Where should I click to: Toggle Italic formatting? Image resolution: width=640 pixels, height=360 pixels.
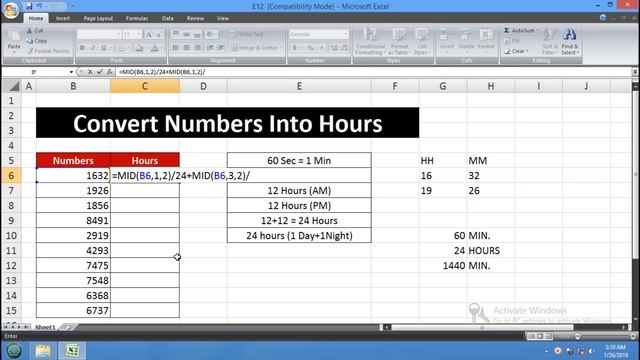click(93, 48)
